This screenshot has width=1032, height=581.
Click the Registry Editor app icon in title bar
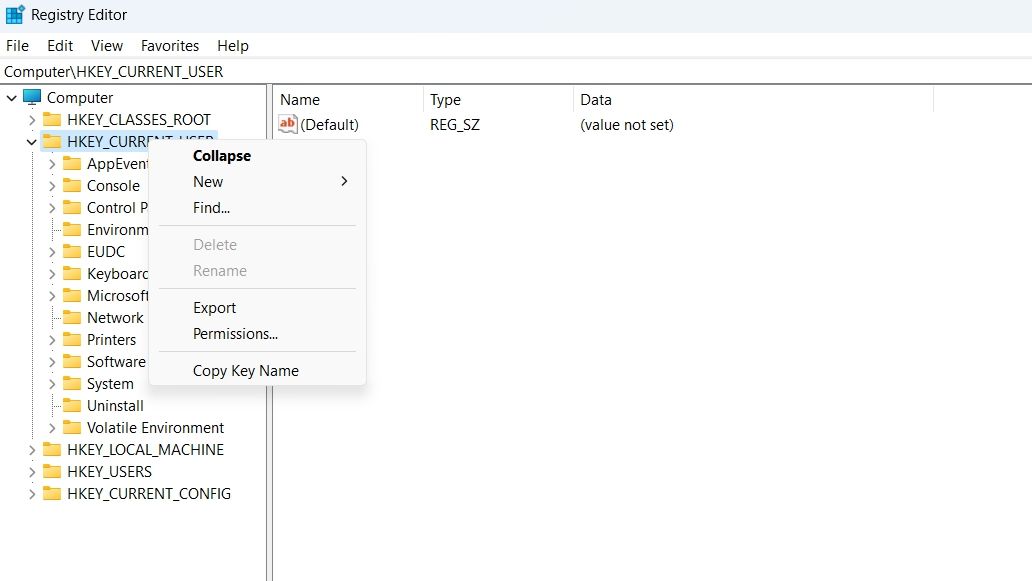(x=14, y=15)
